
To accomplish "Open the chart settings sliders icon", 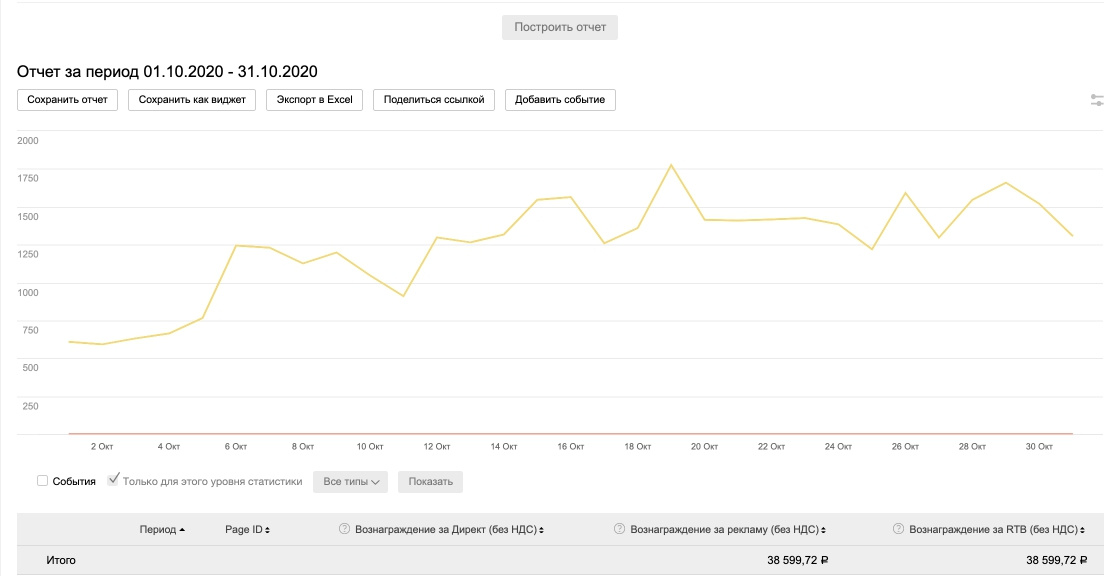I will coord(1098,100).
